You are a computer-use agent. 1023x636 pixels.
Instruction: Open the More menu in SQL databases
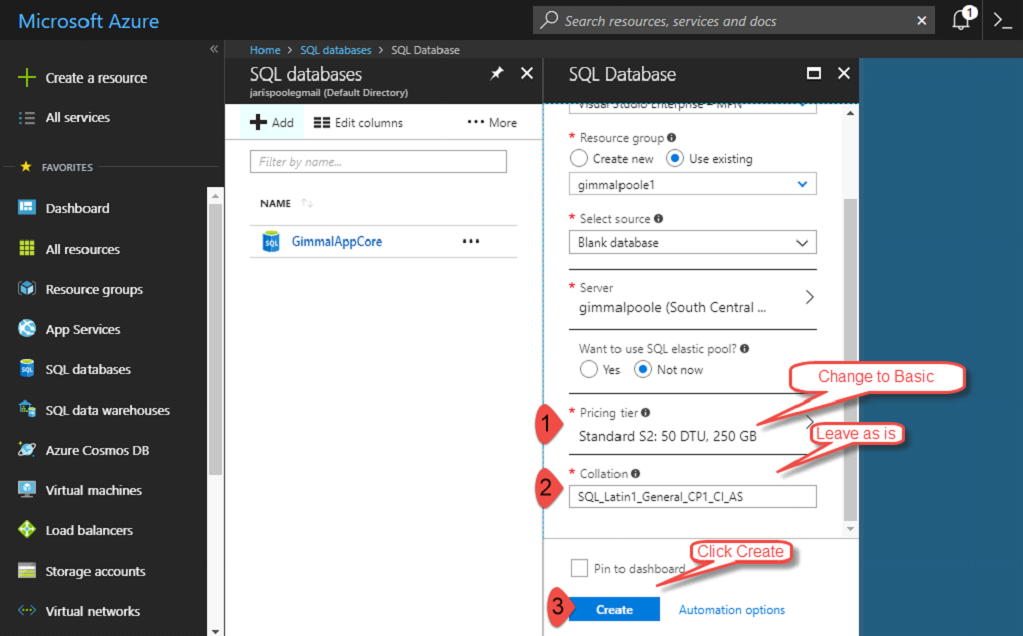point(492,123)
